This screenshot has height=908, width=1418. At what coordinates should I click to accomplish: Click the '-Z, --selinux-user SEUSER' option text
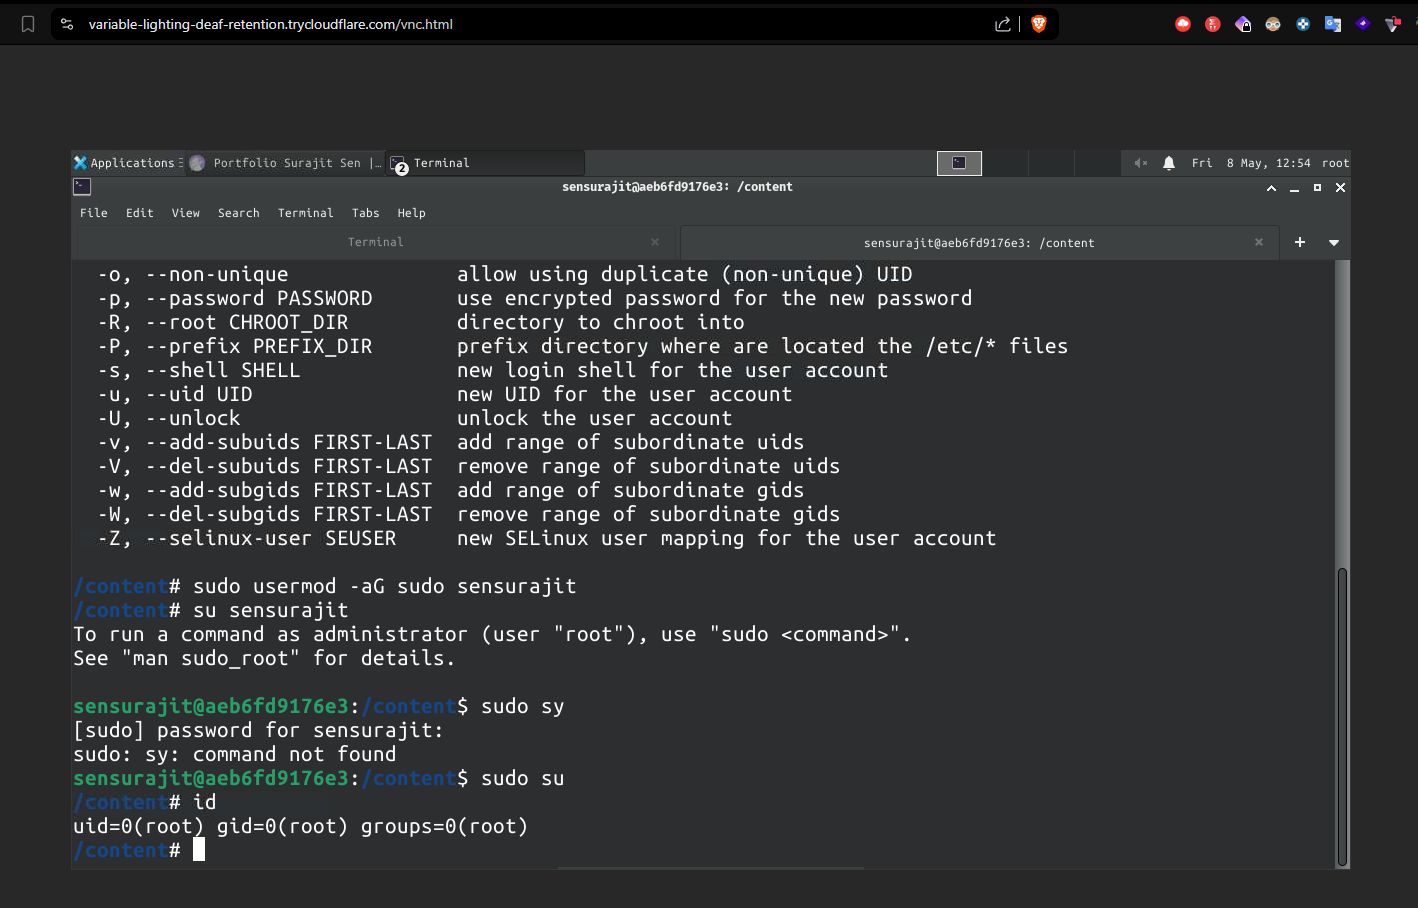247,538
